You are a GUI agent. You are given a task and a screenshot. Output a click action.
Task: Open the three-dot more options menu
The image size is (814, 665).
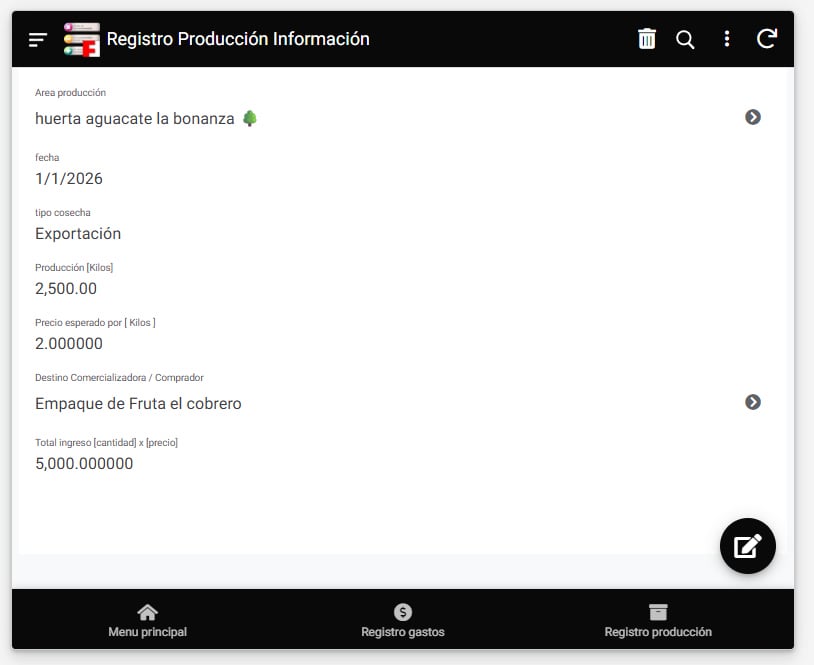point(727,39)
